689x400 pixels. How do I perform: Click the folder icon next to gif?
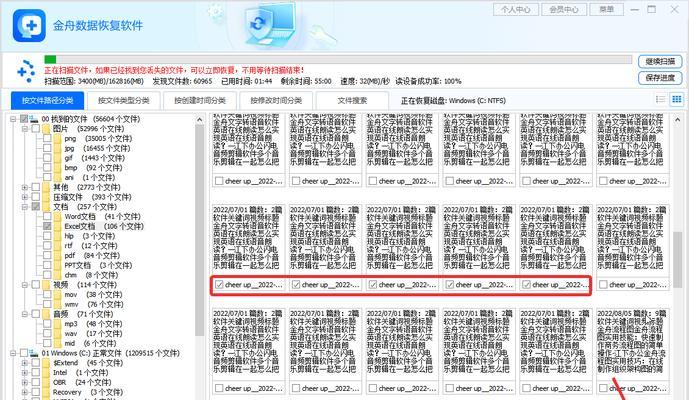tap(58, 158)
